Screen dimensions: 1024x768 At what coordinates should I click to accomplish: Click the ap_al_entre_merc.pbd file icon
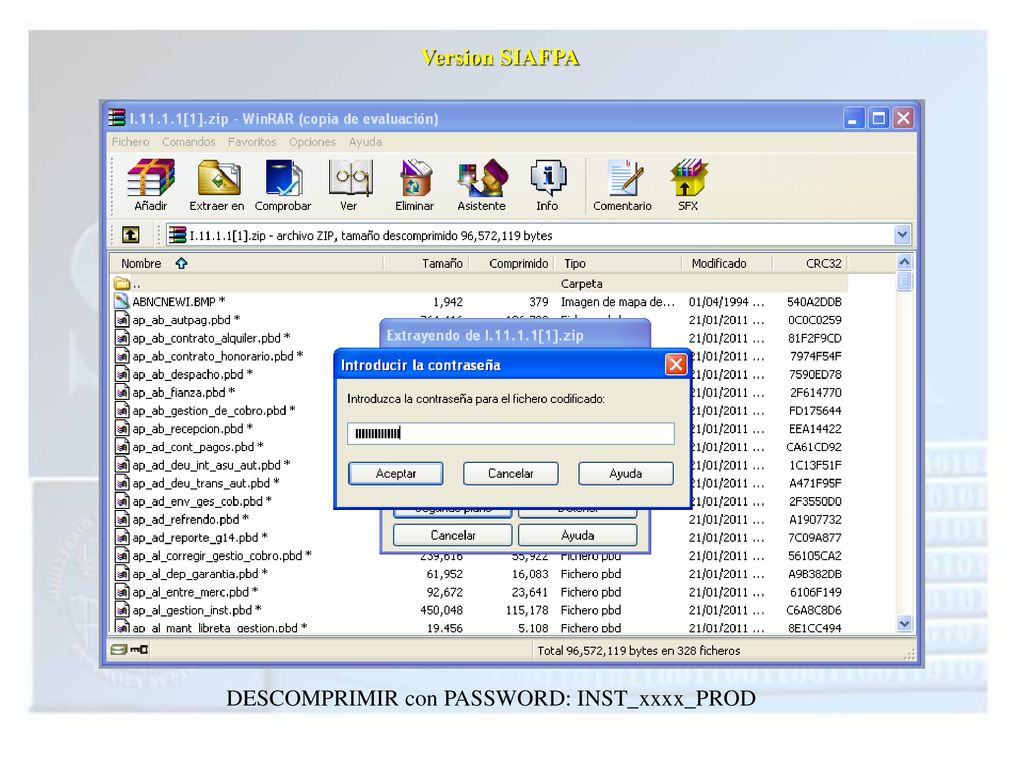(x=121, y=592)
